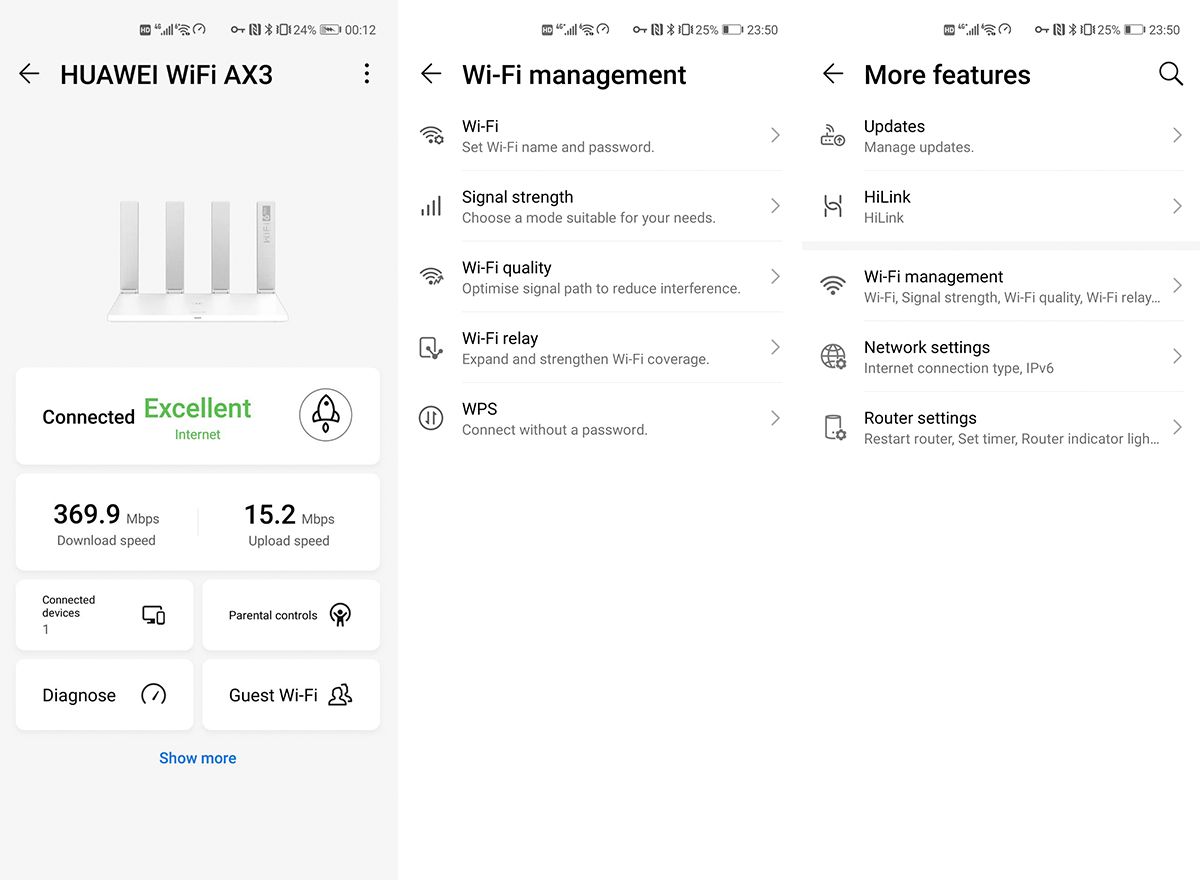Tap the 'More features' title
Image resolution: width=1200 pixels, height=880 pixels.
(947, 74)
